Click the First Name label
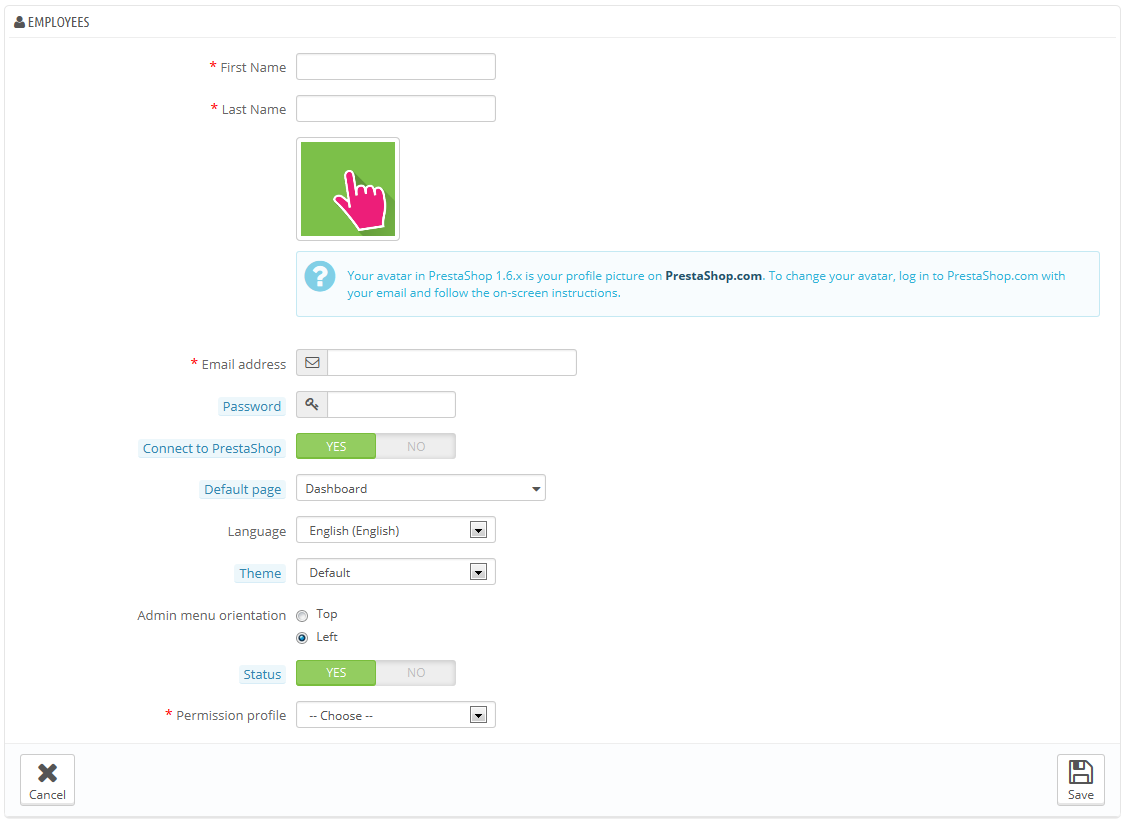 pyautogui.click(x=253, y=68)
